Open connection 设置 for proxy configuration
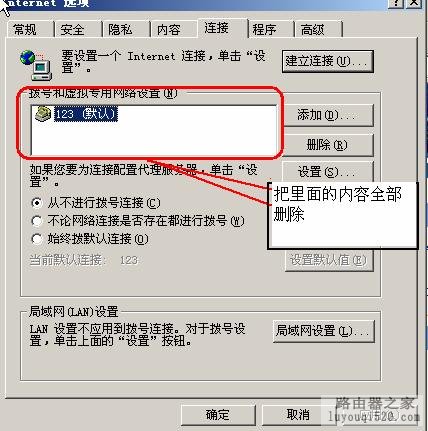 pyautogui.click(x=327, y=172)
